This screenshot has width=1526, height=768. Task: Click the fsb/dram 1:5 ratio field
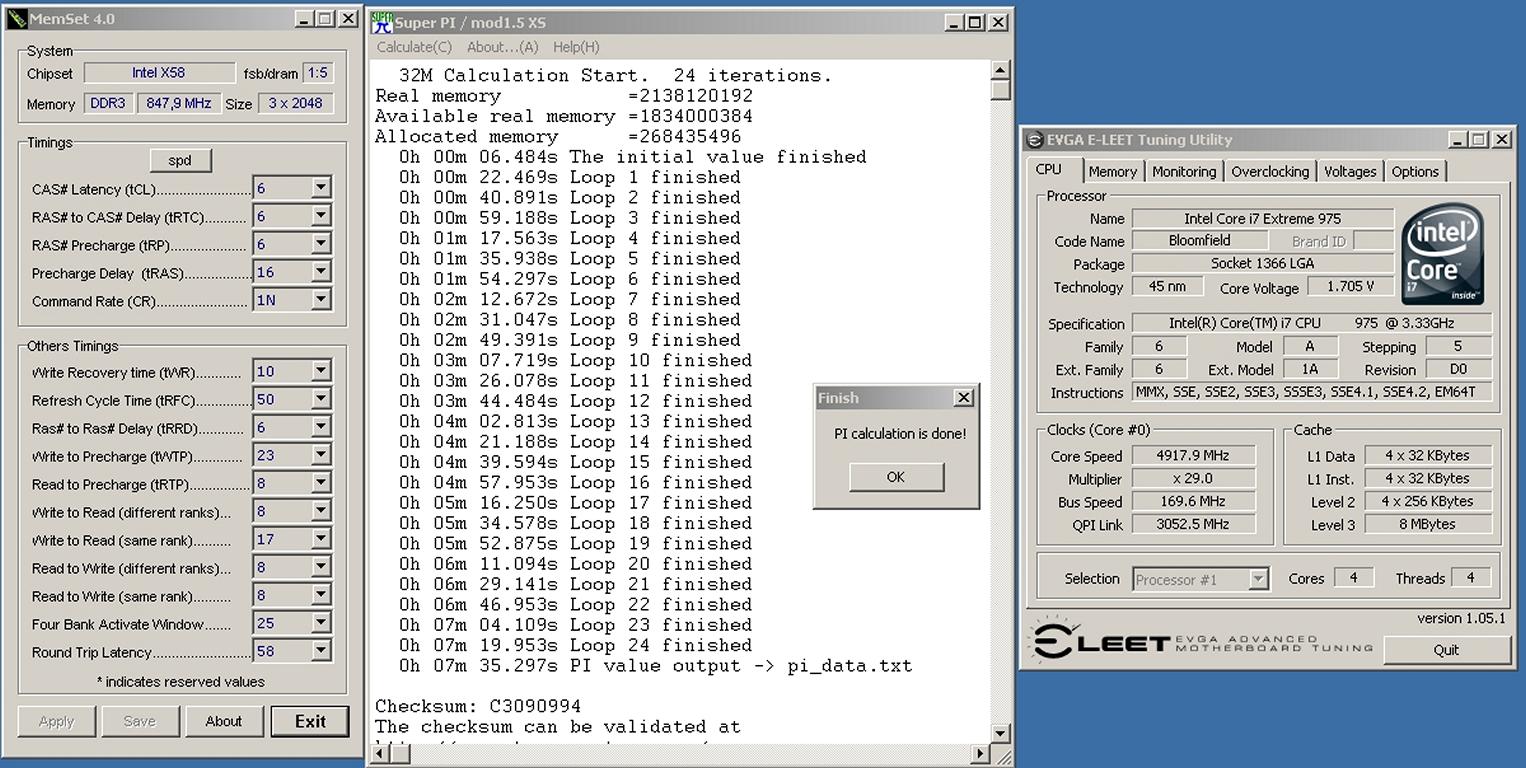(318, 73)
